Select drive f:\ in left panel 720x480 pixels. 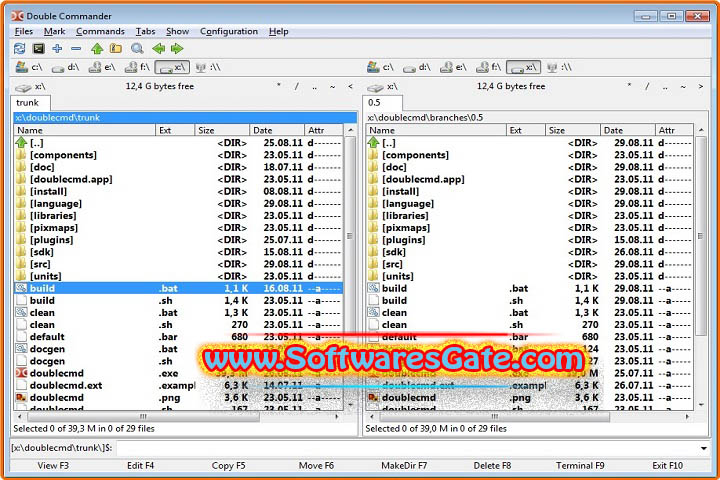pos(137,68)
